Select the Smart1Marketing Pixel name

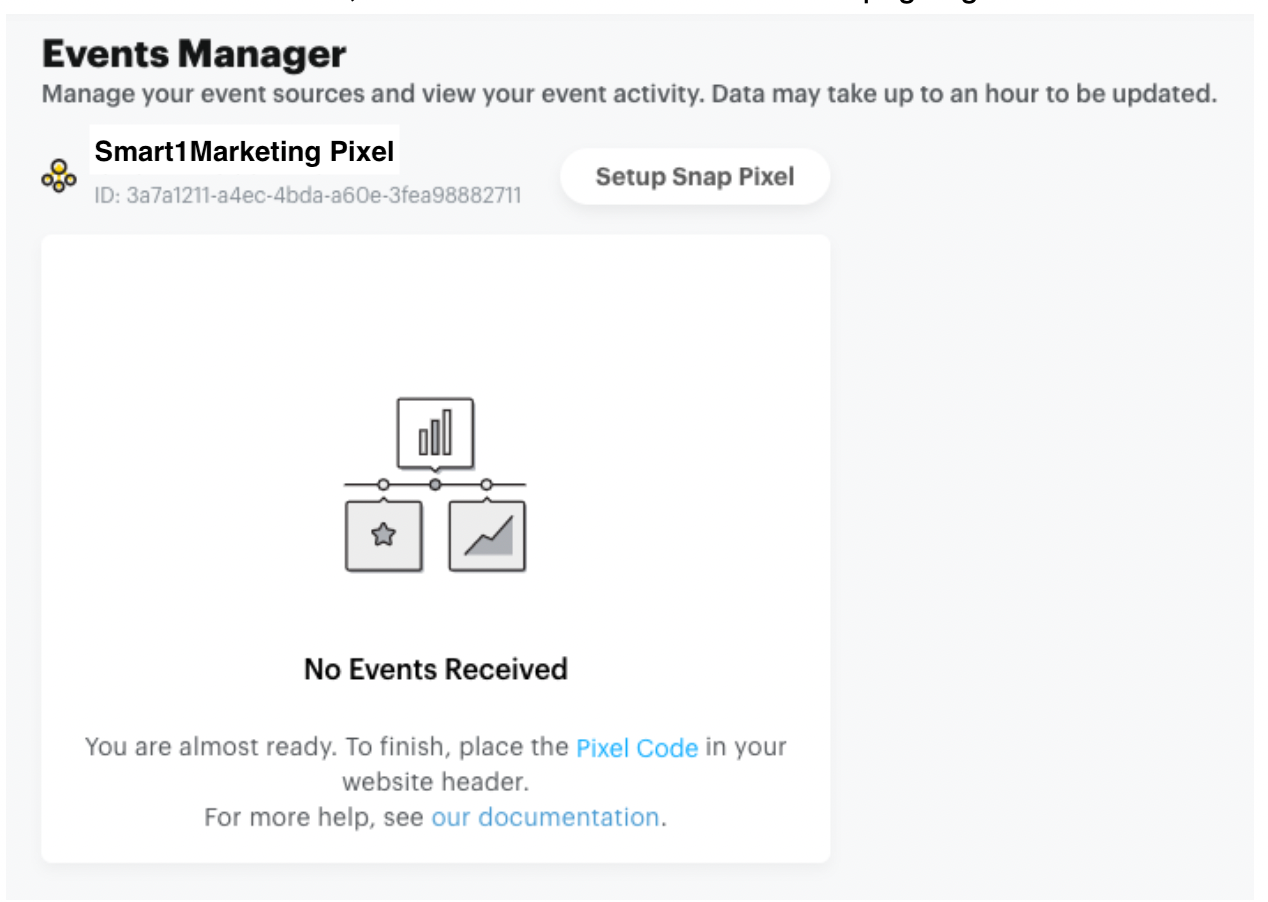(244, 153)
